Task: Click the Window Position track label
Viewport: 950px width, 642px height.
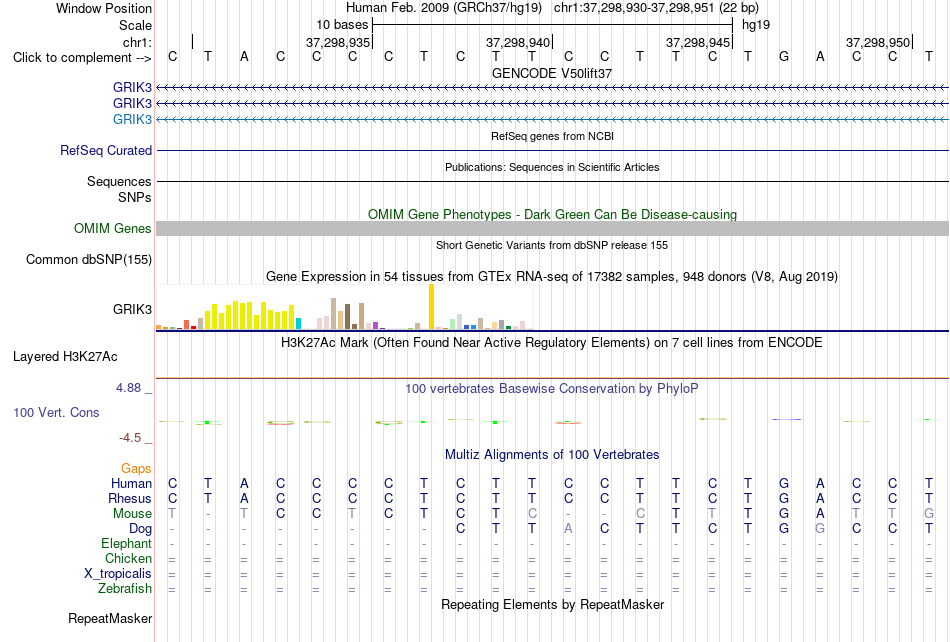Action: [x=104, y=8]
